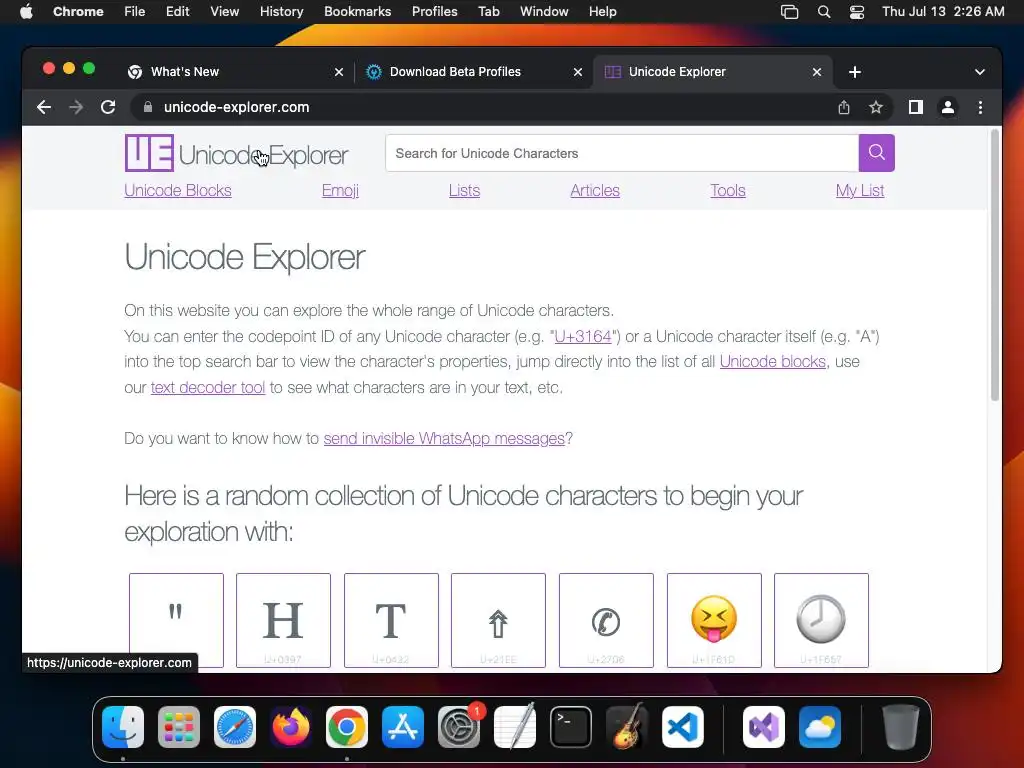The width and height of the screenshot is (1024, 768).
Task: Open the File menu
Action: pyautogui.click(x=135, y=12)
